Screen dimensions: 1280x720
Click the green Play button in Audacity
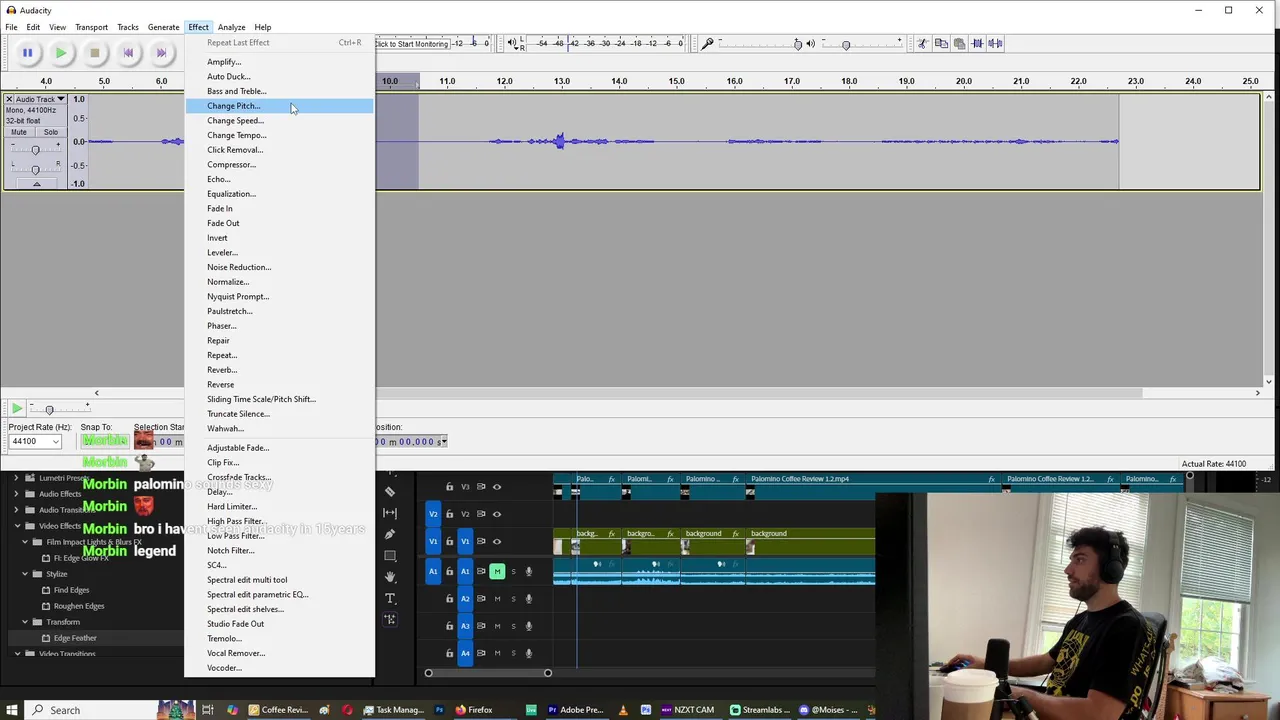(x=61, y=53)
